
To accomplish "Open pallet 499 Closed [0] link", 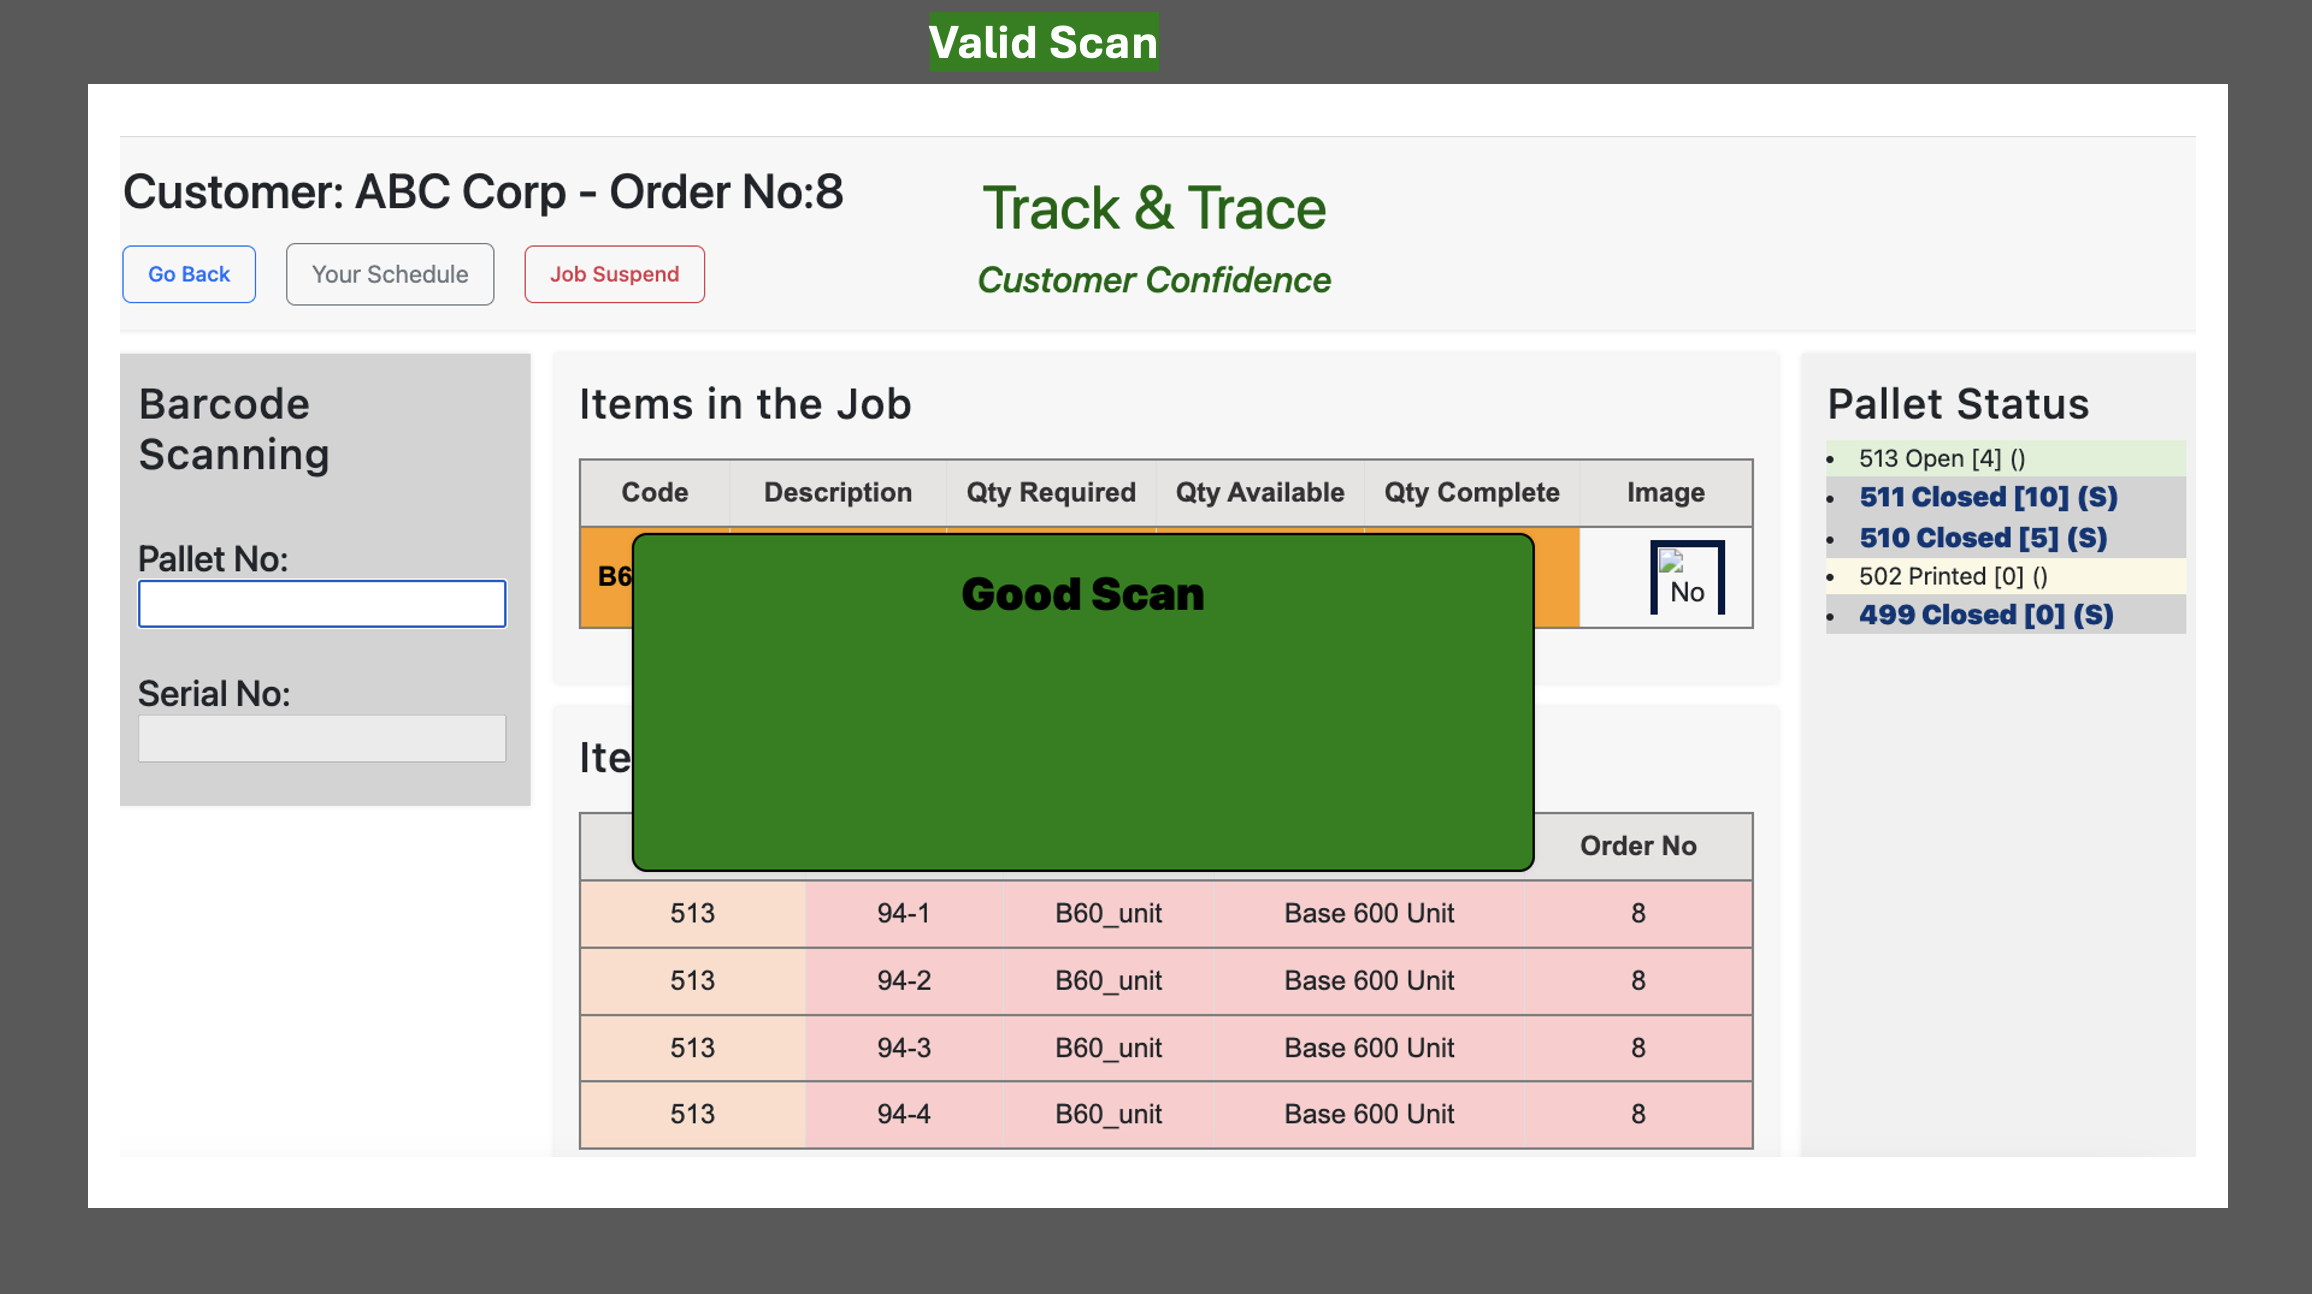I will tap(1985, 615).
